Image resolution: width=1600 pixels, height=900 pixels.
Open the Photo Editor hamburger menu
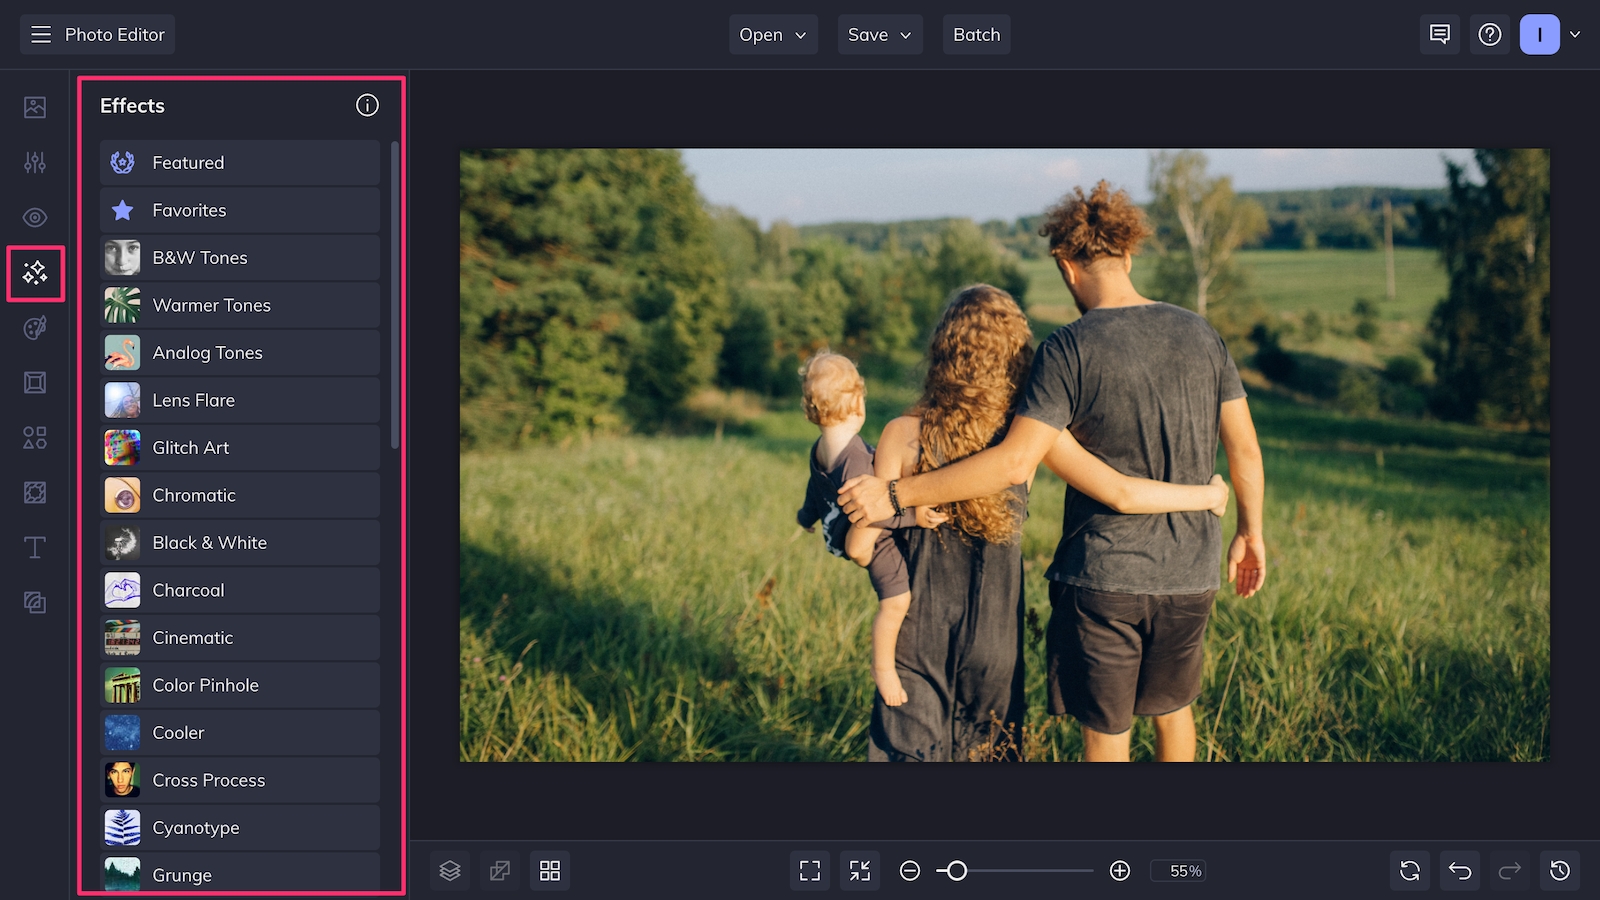tap(40, 34)
